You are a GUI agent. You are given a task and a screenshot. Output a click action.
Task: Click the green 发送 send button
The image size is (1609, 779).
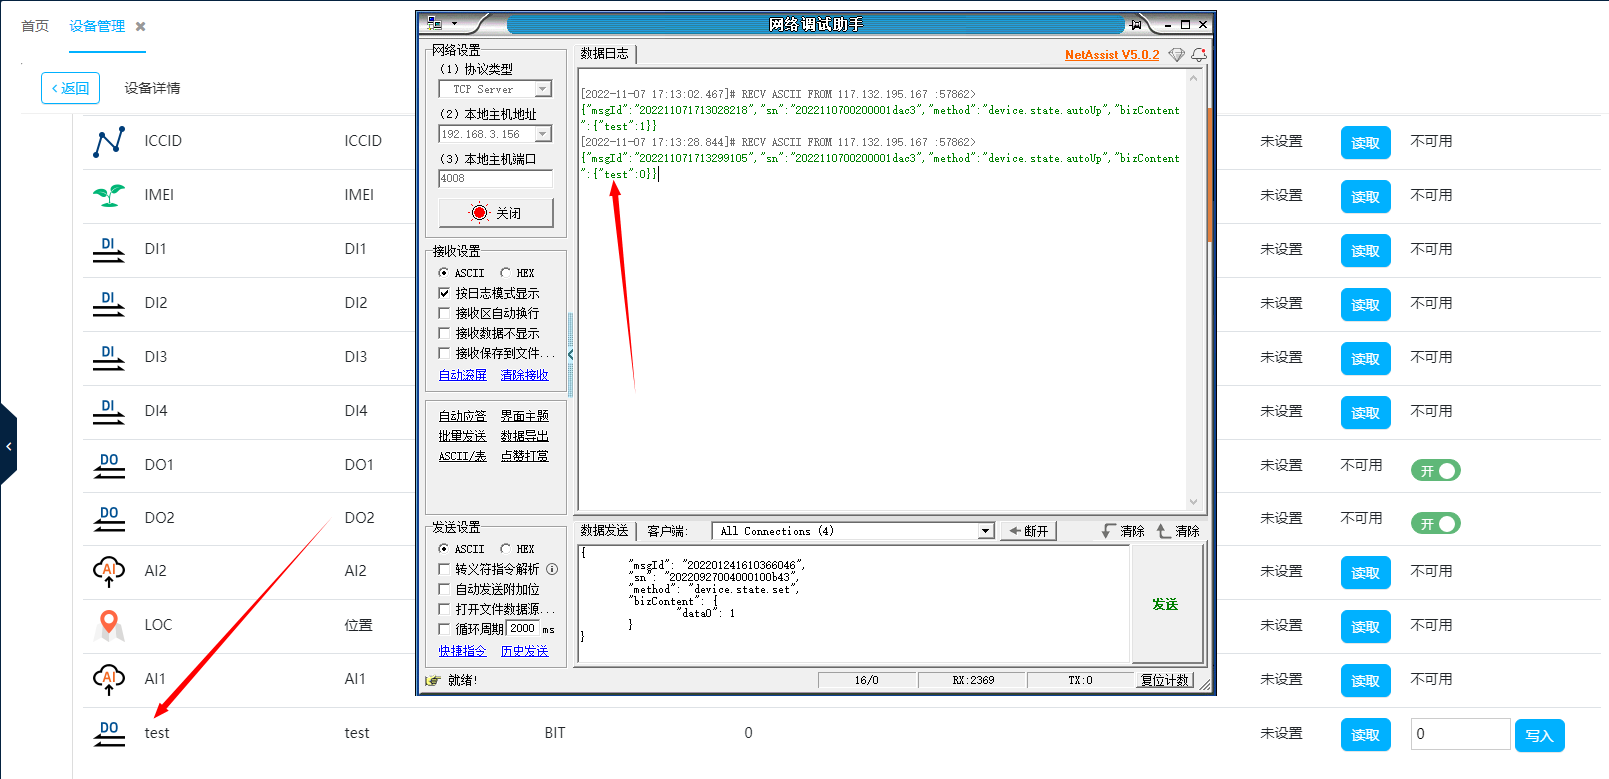pos(1165,604)
